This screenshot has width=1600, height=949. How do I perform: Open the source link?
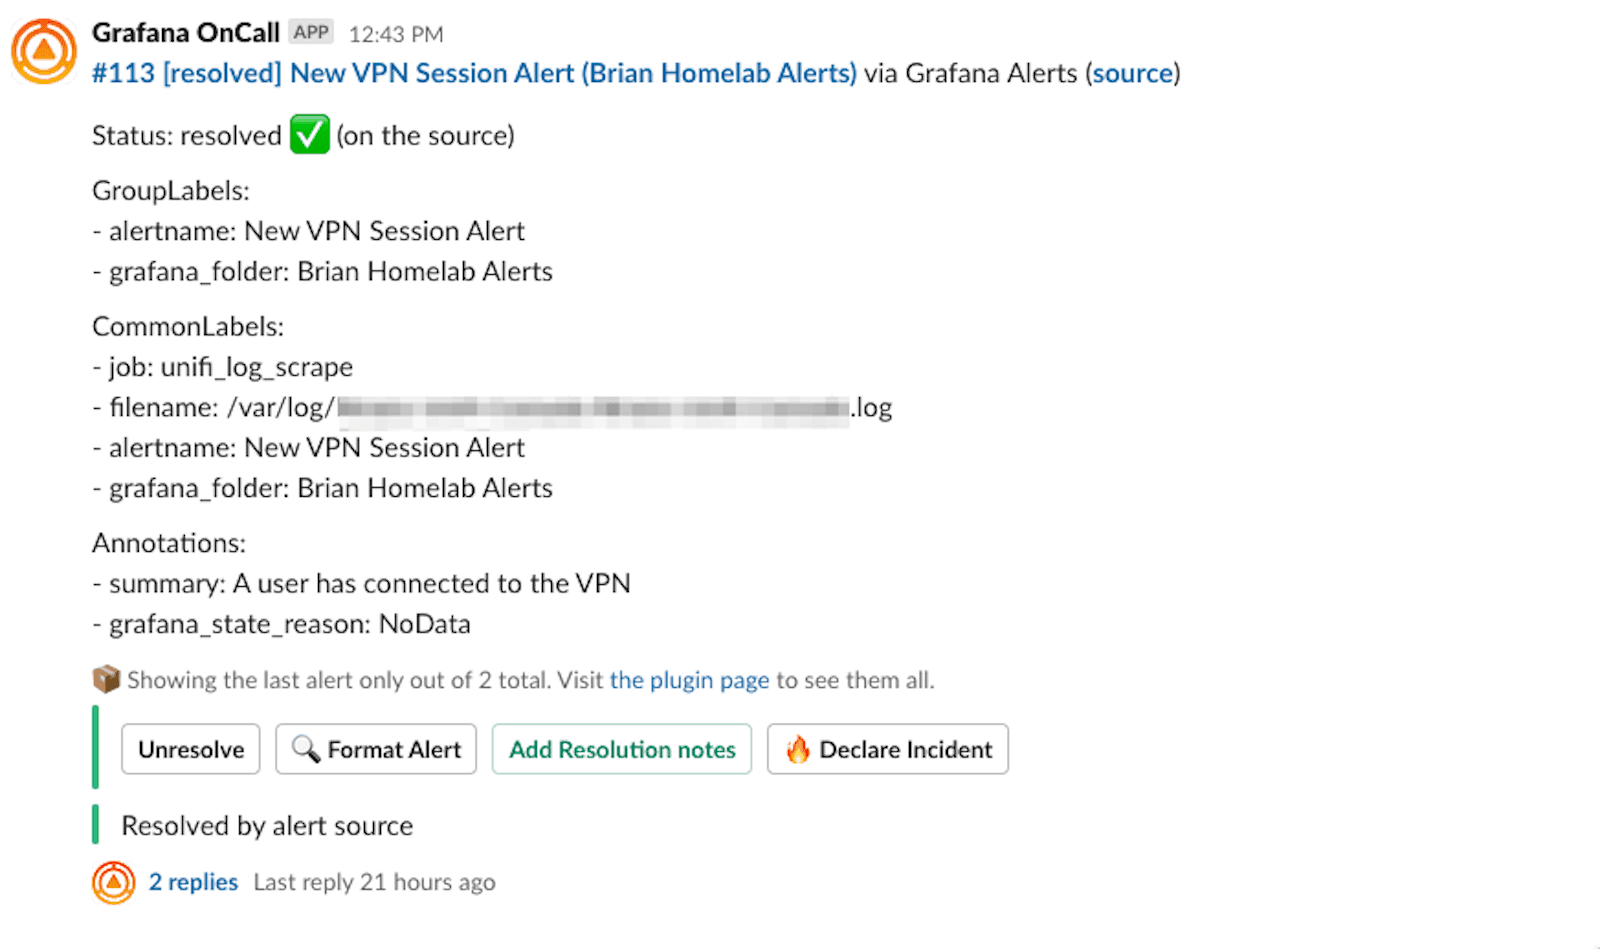pyautogui.click(x=1132, y=73)
